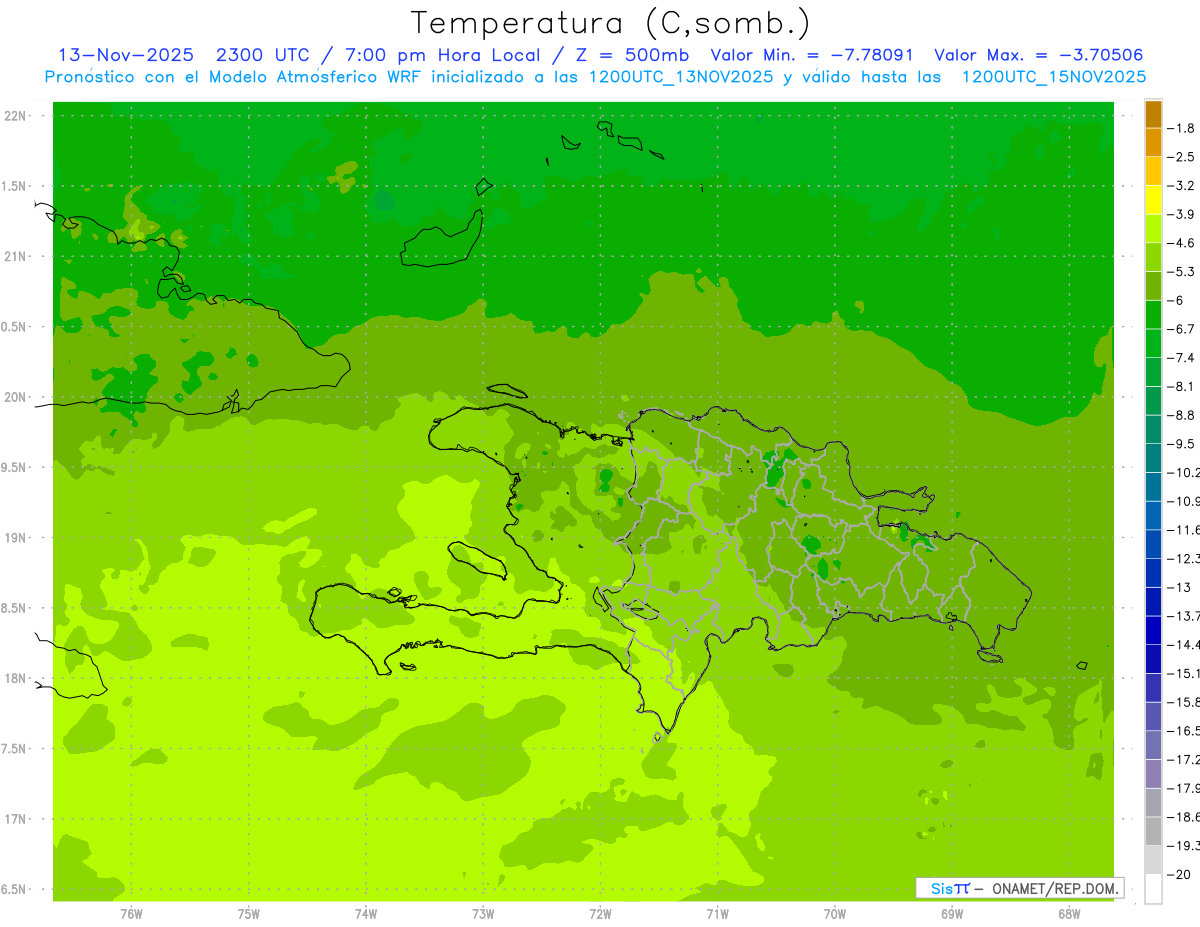Click the yellow swatch between -3.2 and -3.9

click(1153, 200)
